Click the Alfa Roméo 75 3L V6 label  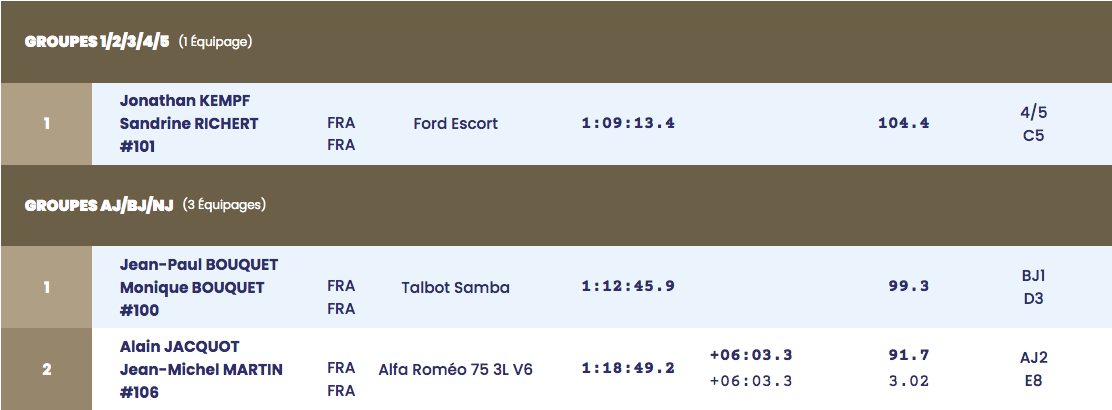pyautogui.click(x=455, y=370)
